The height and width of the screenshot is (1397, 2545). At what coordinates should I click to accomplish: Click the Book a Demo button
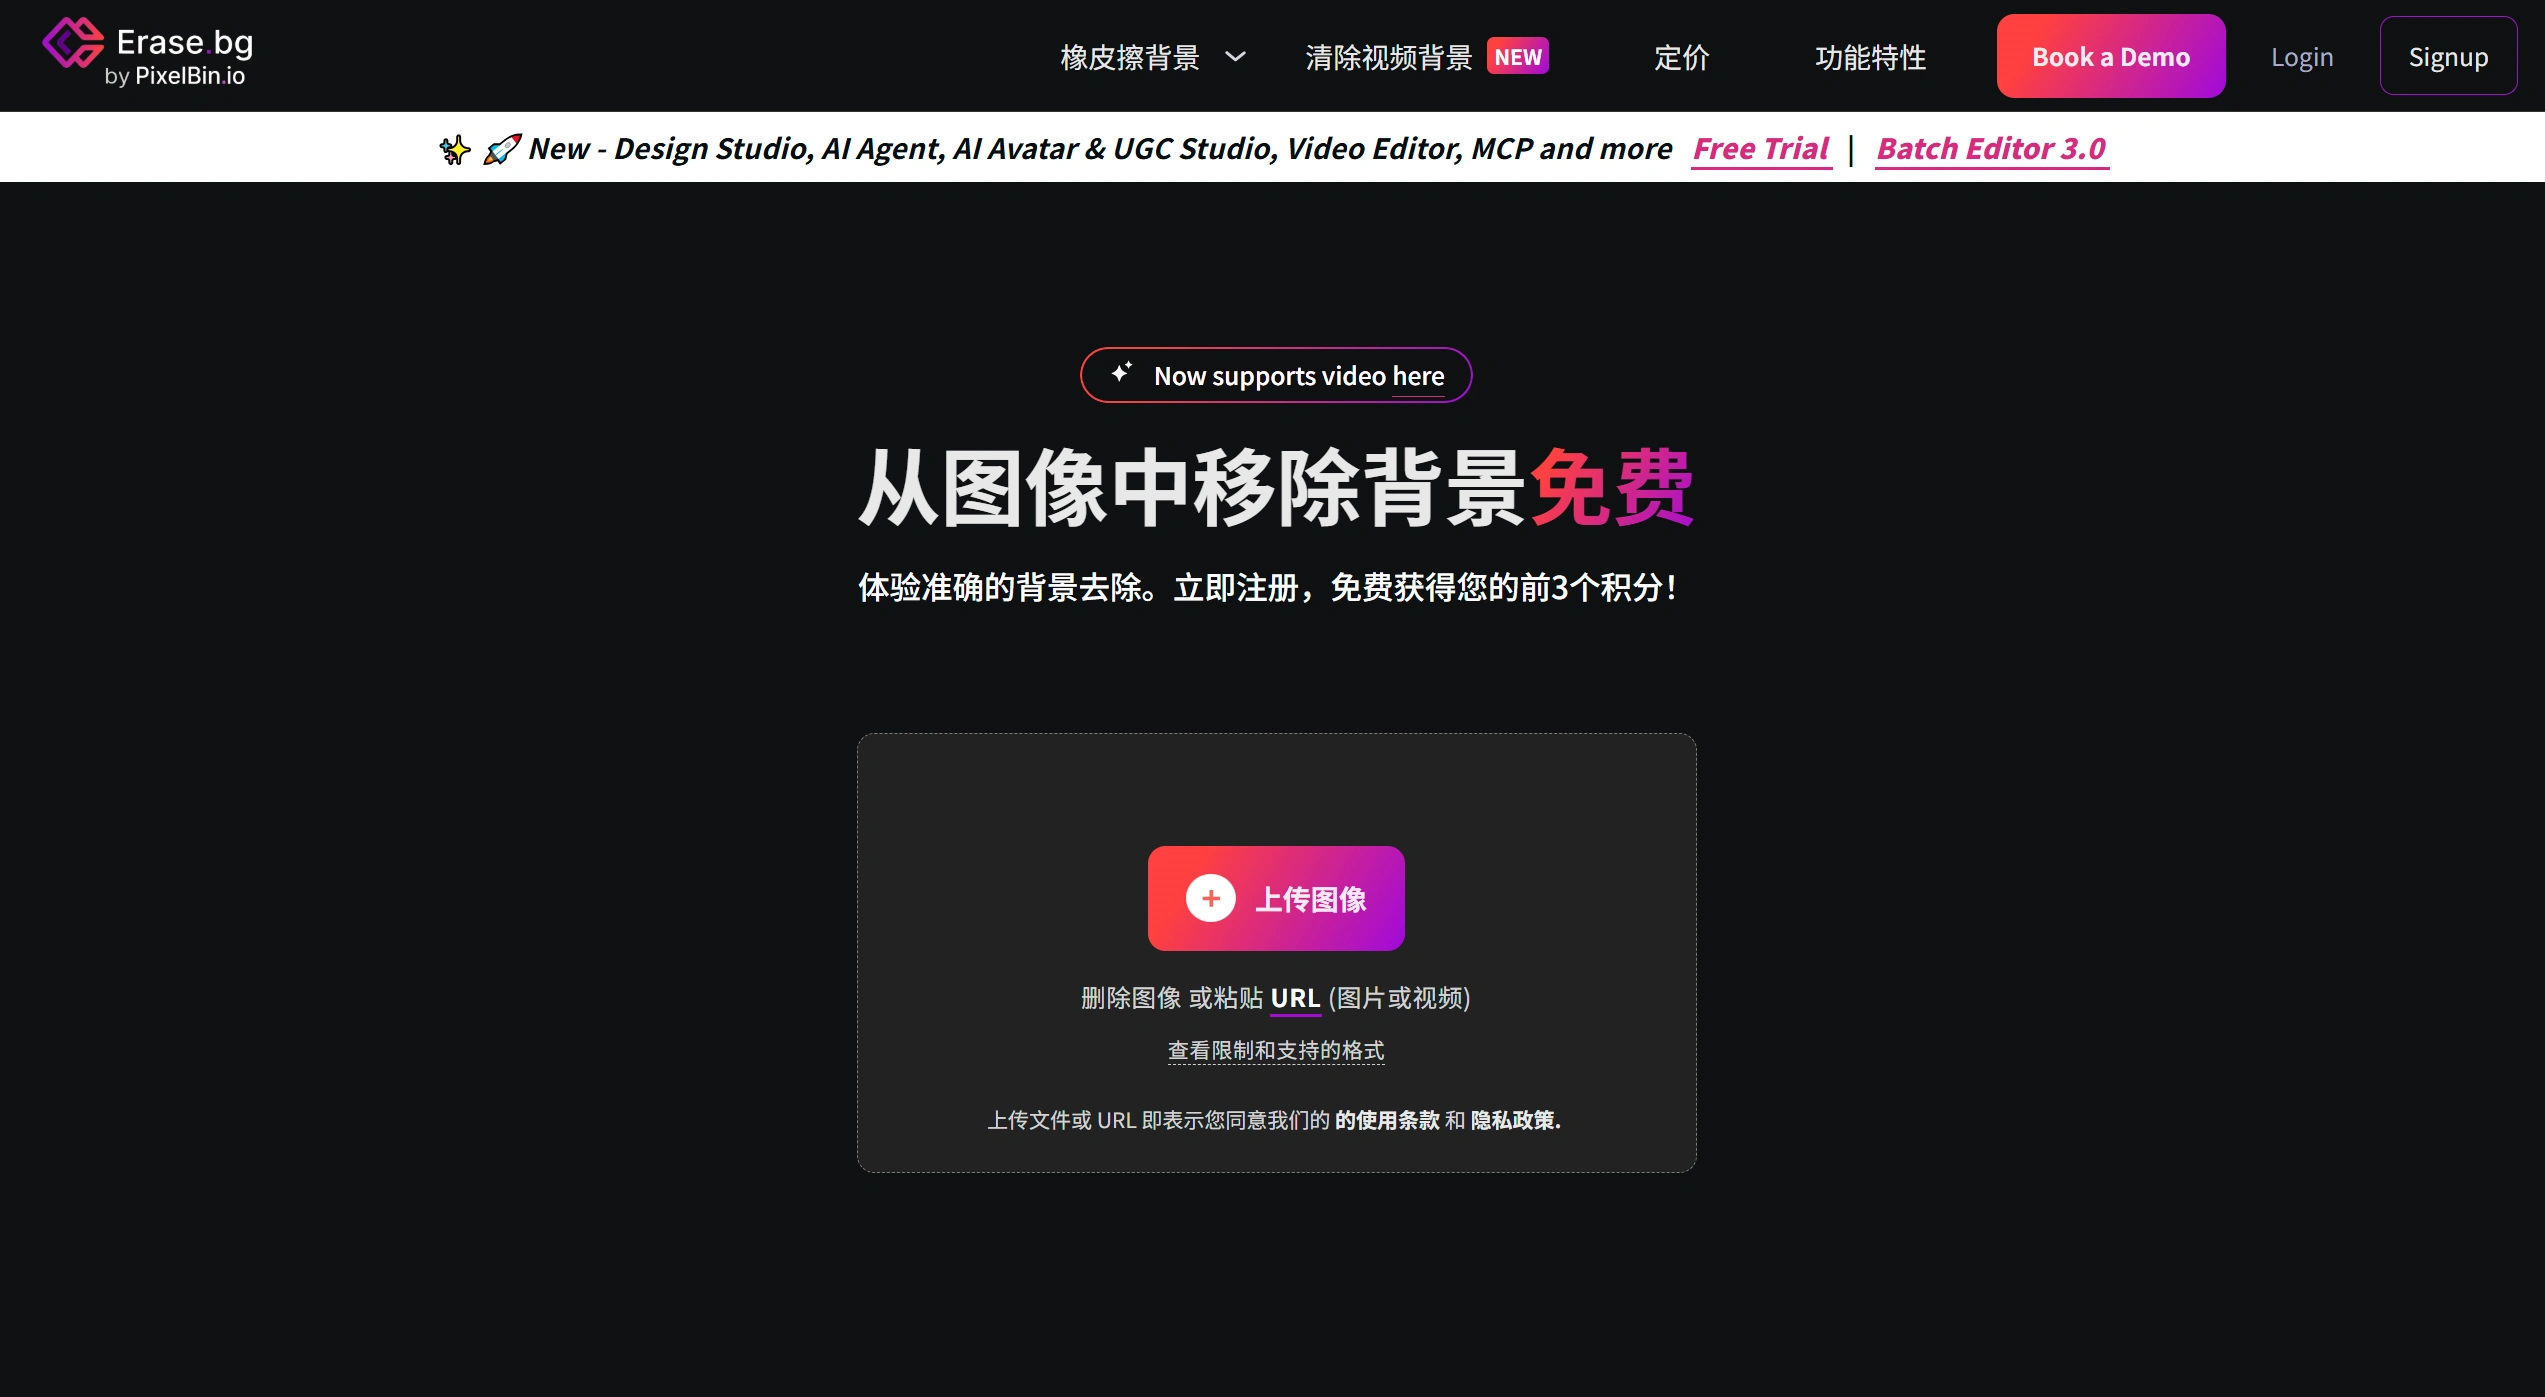click(x=2111, y=56)
